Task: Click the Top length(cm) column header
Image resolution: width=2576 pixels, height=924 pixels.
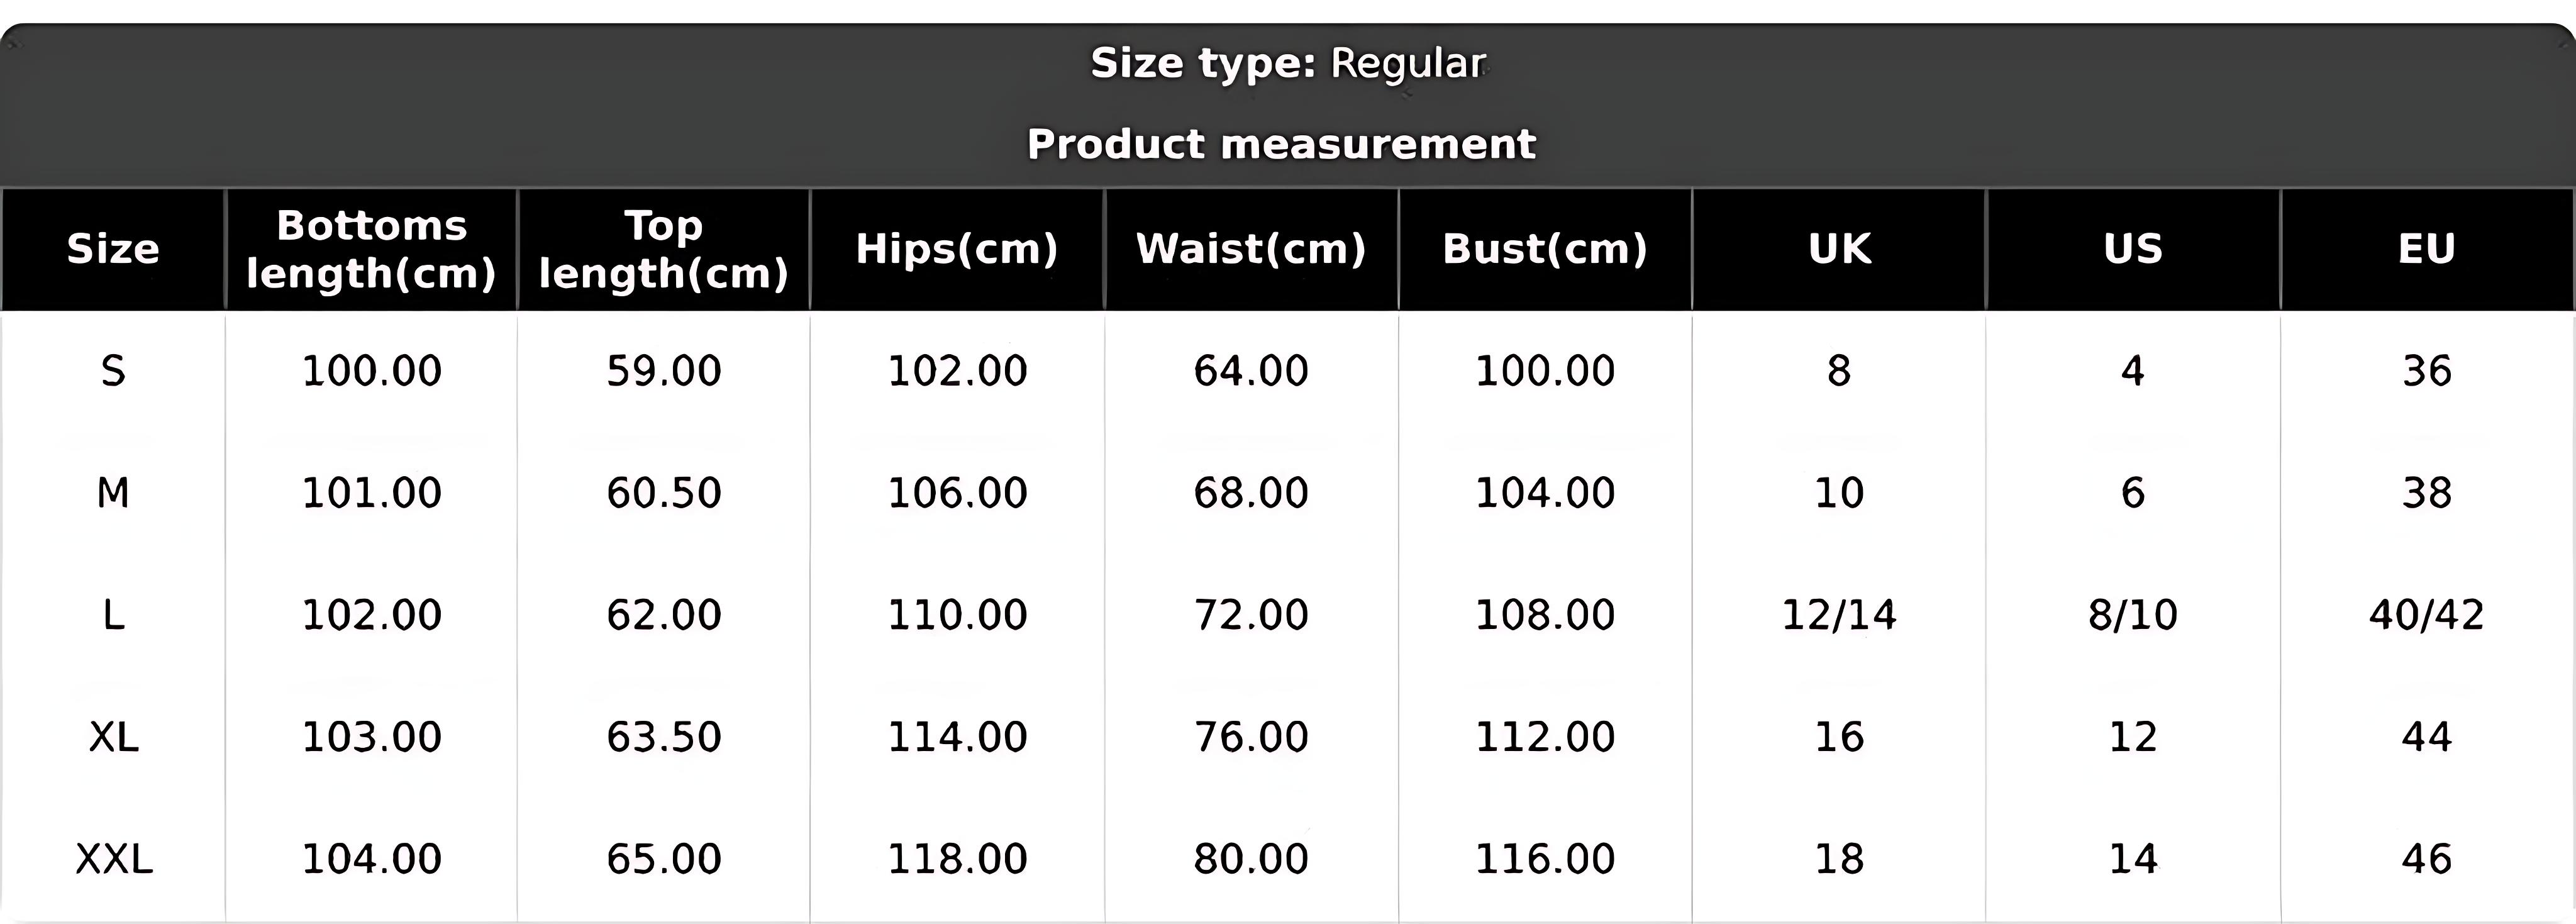Action: 664,249
